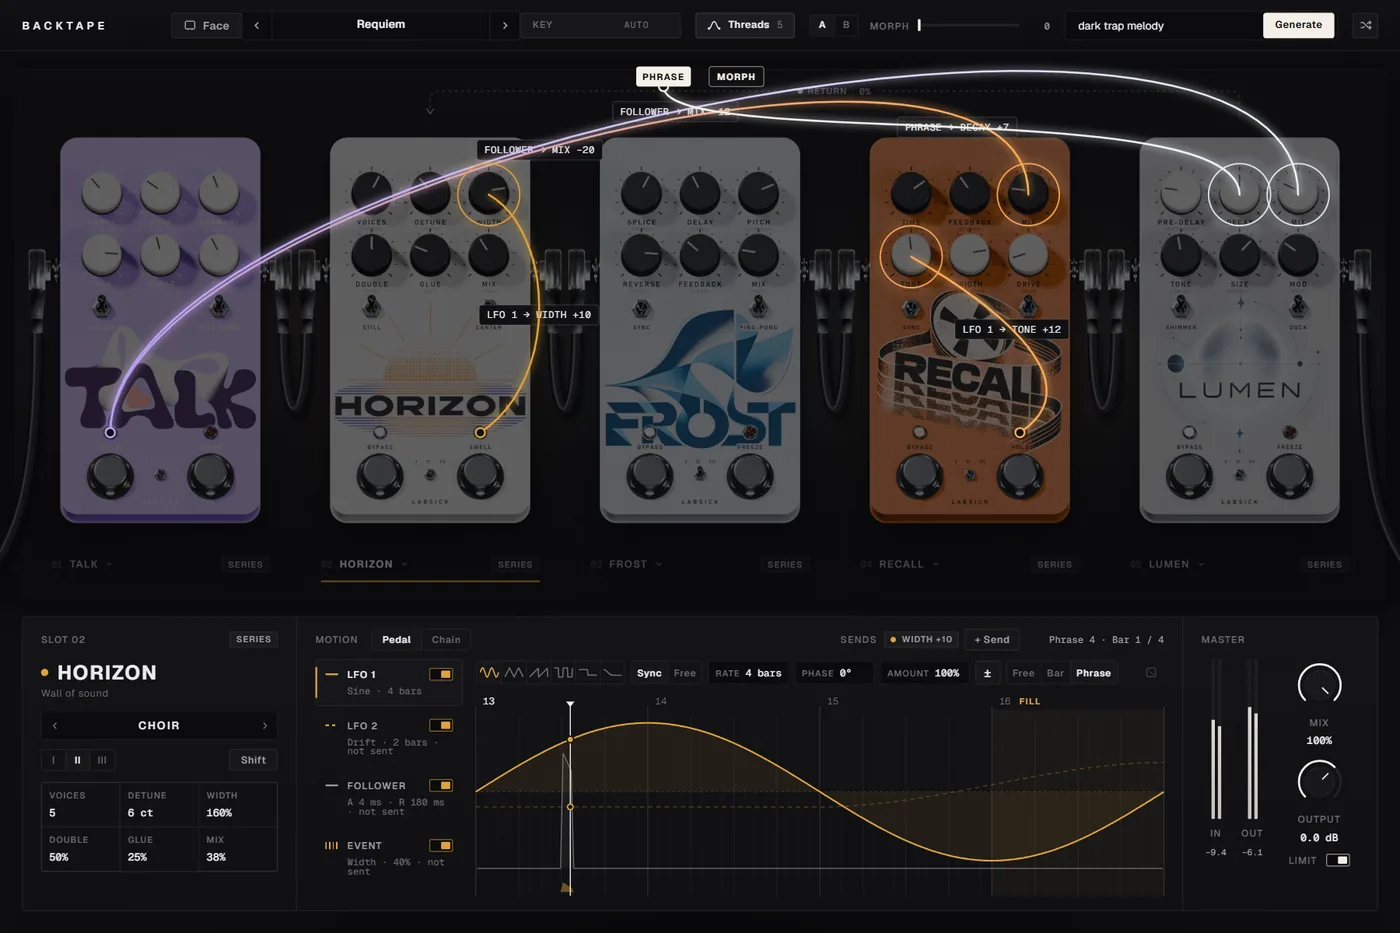Toggle the Follower enable switch

(441, 785)
